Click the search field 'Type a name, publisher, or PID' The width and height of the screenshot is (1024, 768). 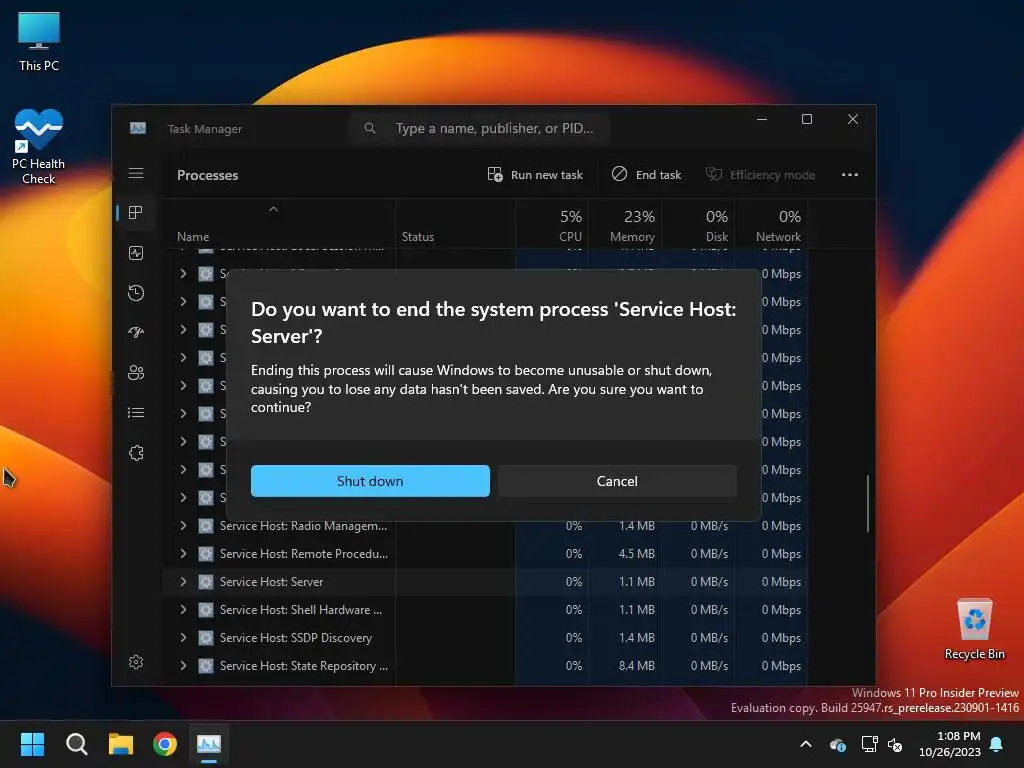tap(479, 128)
